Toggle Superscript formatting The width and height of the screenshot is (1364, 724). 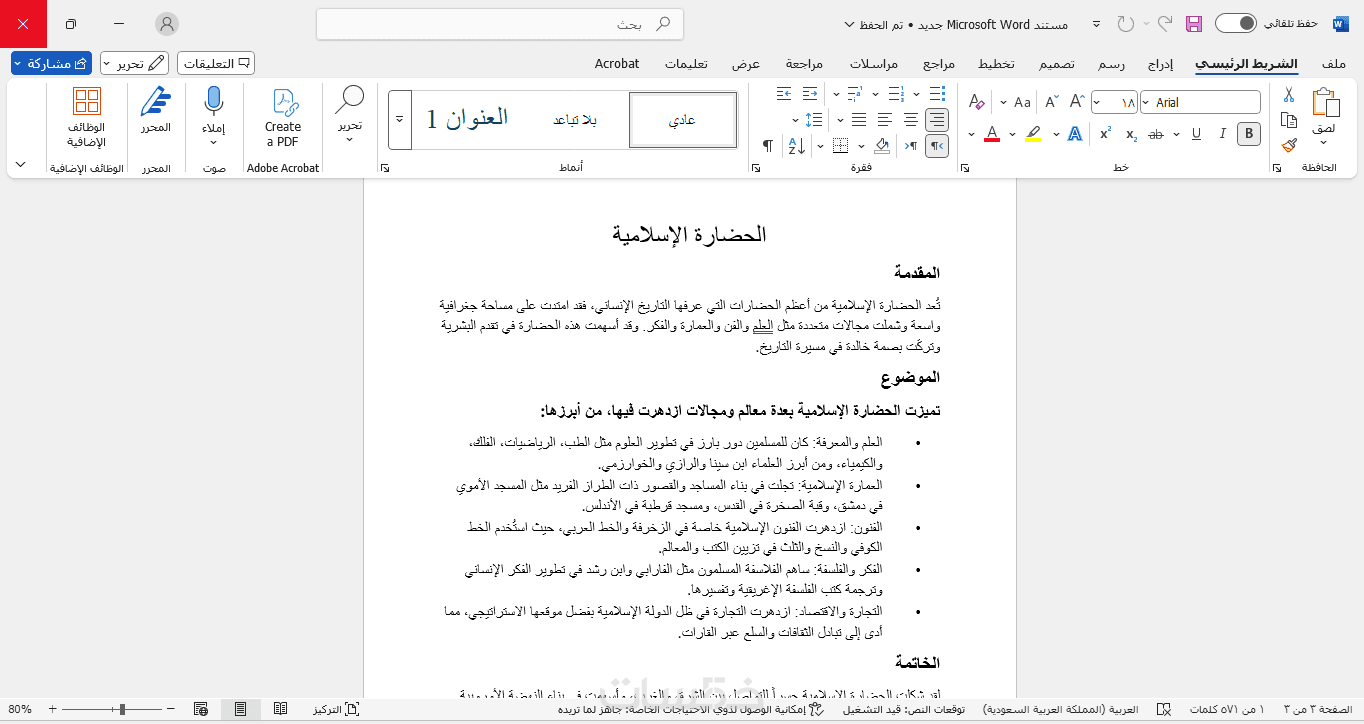[x=1105, y=134]
